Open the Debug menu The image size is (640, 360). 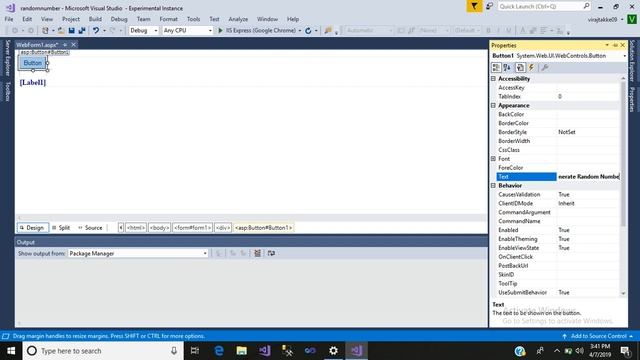click(x=119, y=19)
